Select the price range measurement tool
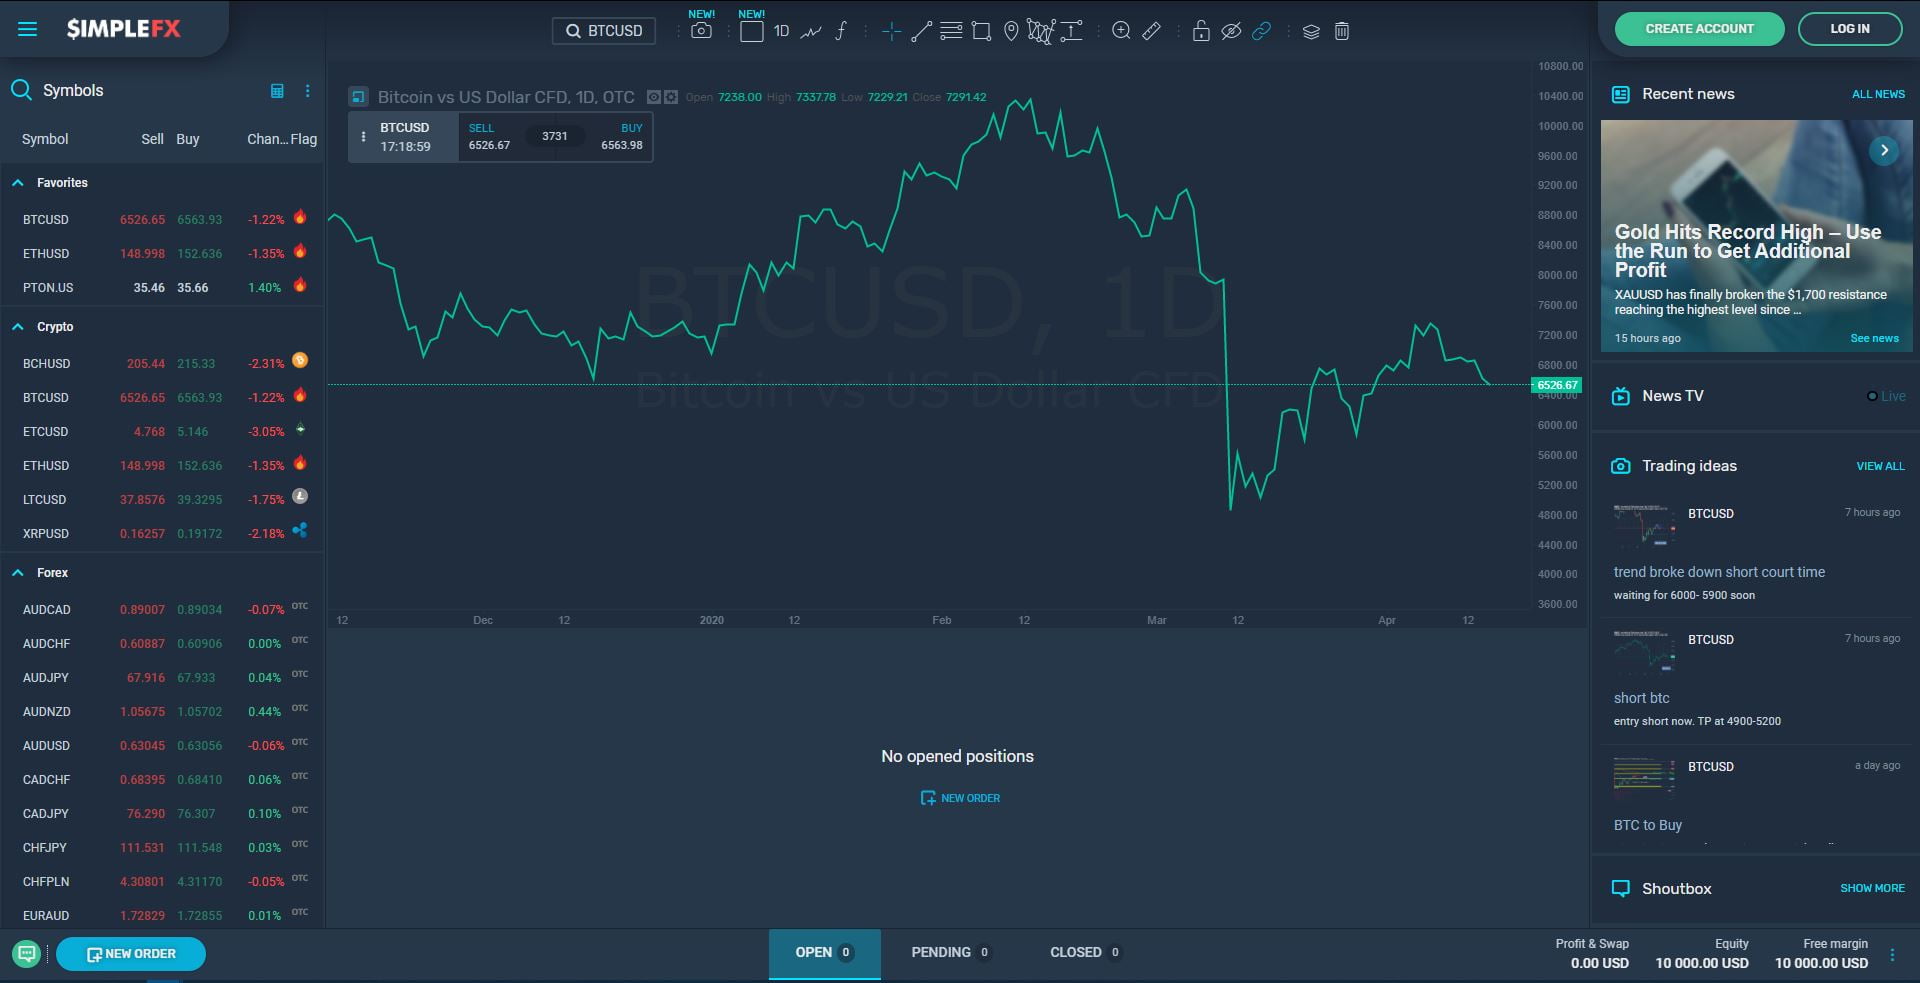The width and height of the screenshot is (1920, 983). [x=1071, y=31]
